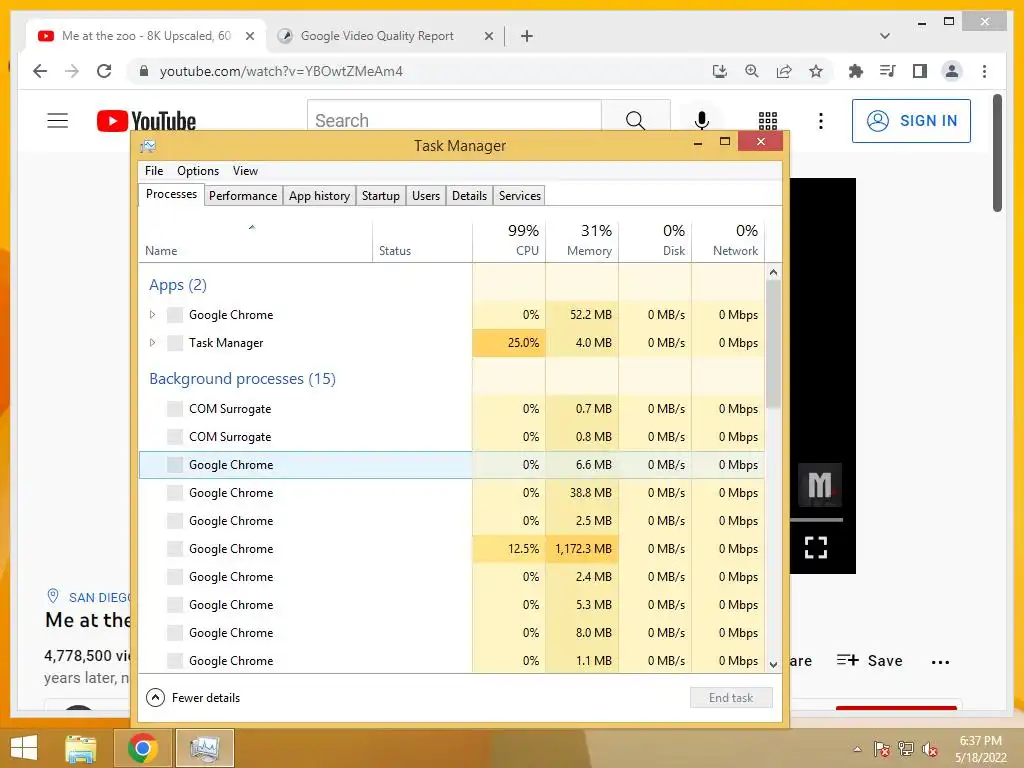This screenshot has height=768, width=1024.
Task: Click the share page icon in address bar
Action: [784, 71]
